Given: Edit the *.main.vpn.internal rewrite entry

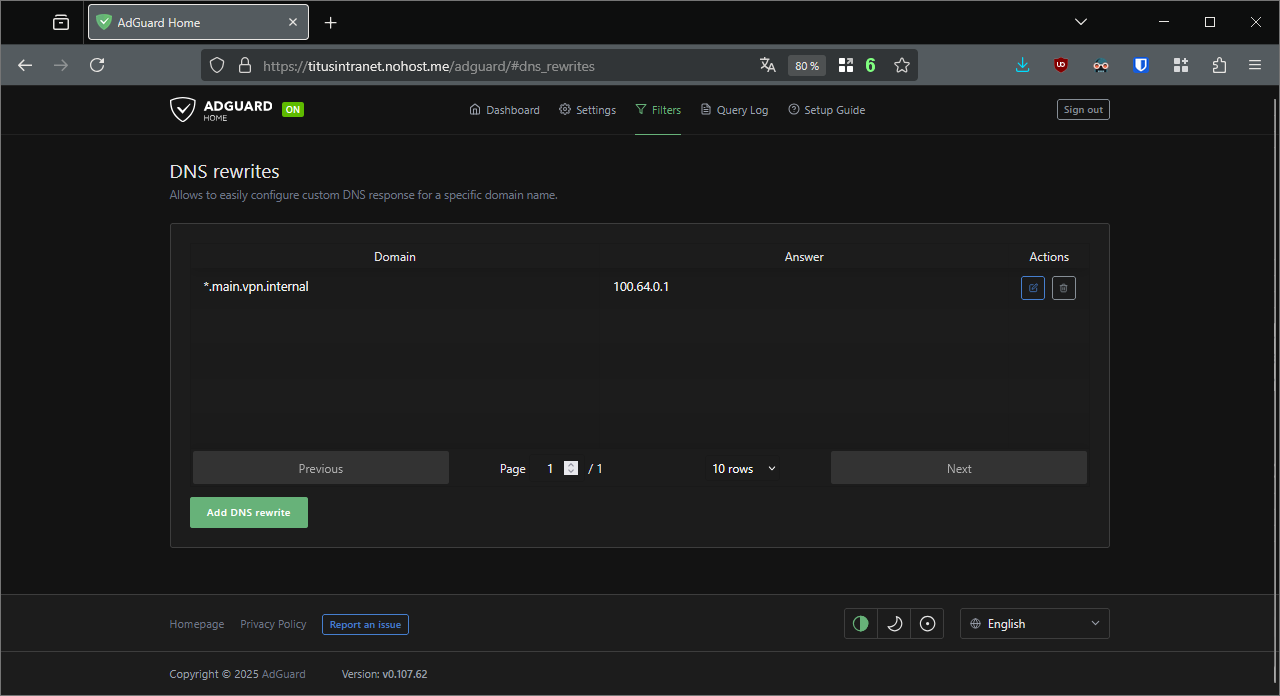Looking at the screenshot, I should pyautogui.click(x=1033, y=288).
